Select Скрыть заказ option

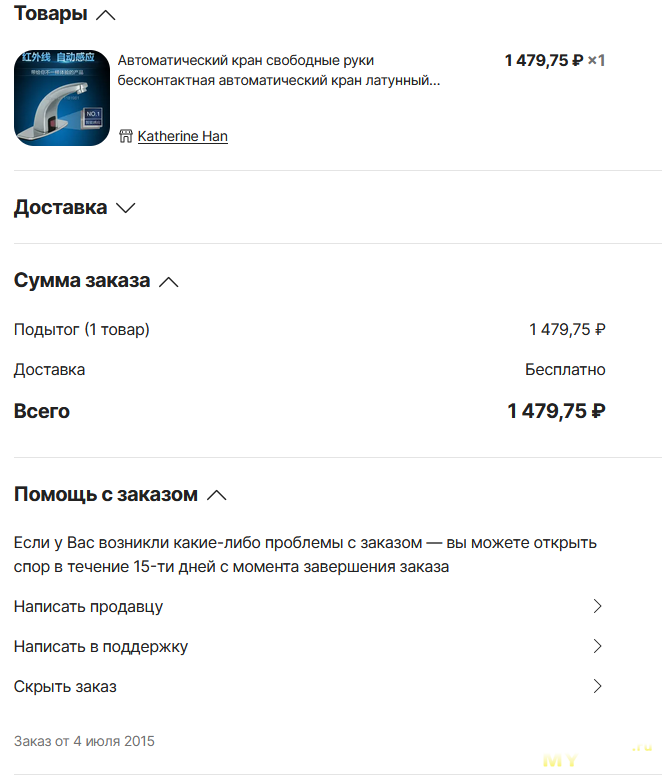(309, 687)
